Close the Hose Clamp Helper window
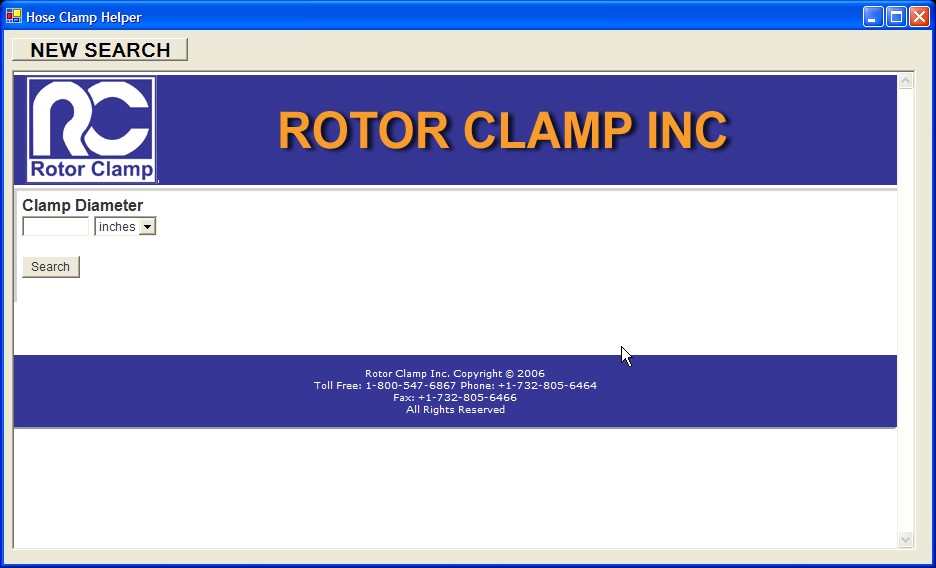This screenshot has height=568, width=936. tap(919, 17)
